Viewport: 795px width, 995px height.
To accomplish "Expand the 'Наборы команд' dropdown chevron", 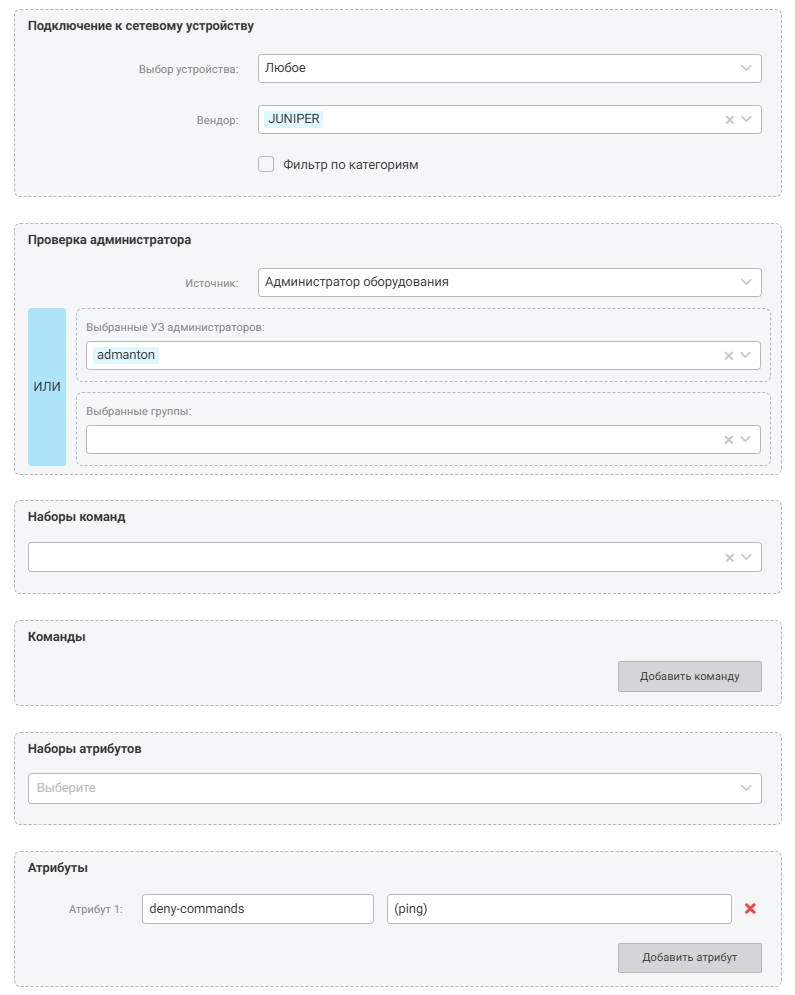I will click(x=746, y=557).
